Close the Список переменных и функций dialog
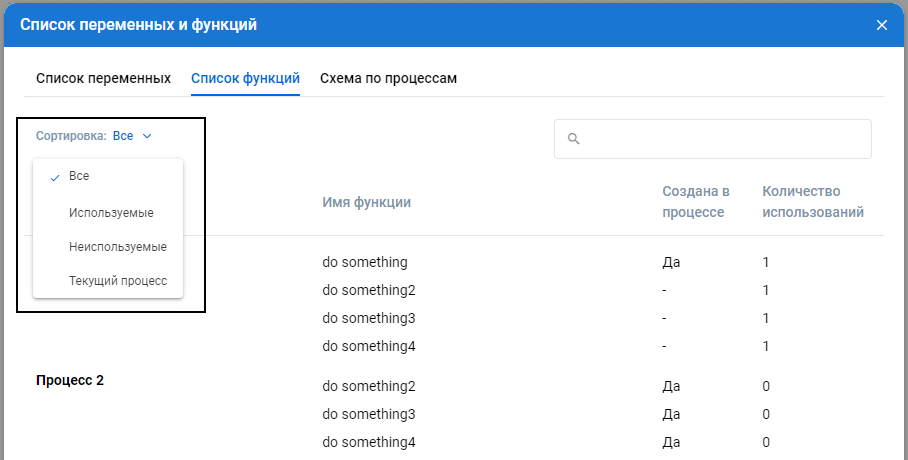 tap(881, 25)
